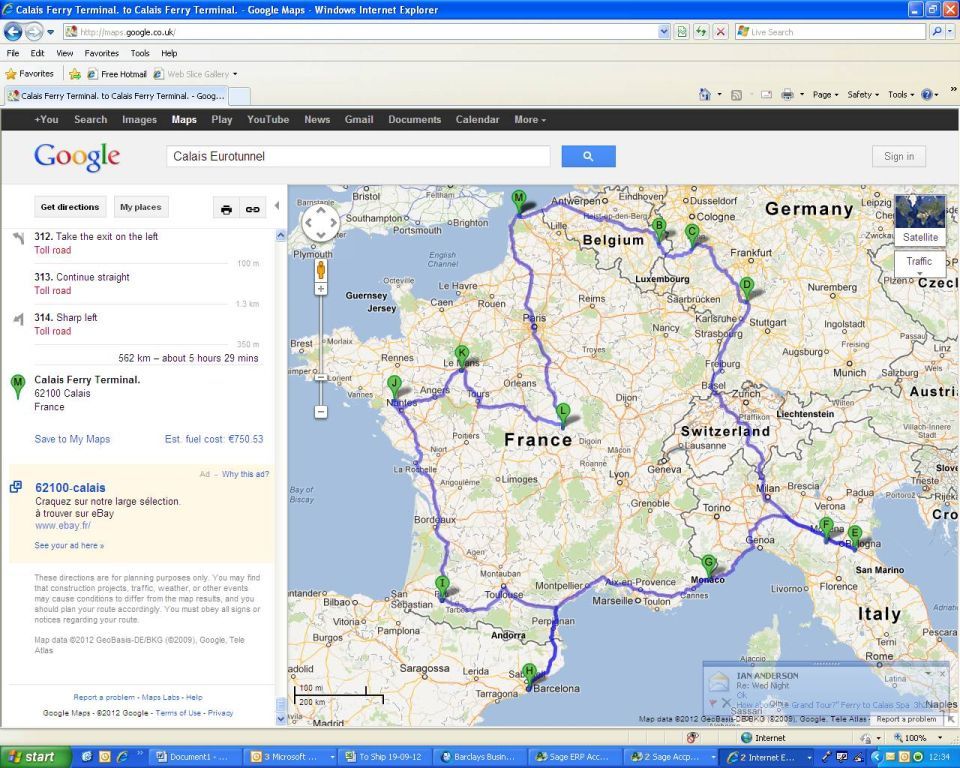The image size is (960, 768).
Task: Select the Calais Ferry Terminal browser tab
Action: 116,96
